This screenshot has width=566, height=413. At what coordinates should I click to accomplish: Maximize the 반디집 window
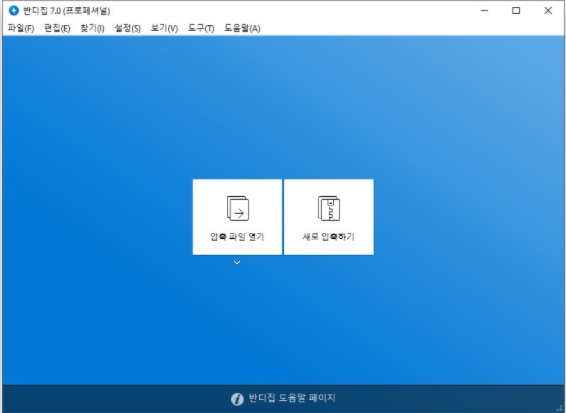(516, 10)
